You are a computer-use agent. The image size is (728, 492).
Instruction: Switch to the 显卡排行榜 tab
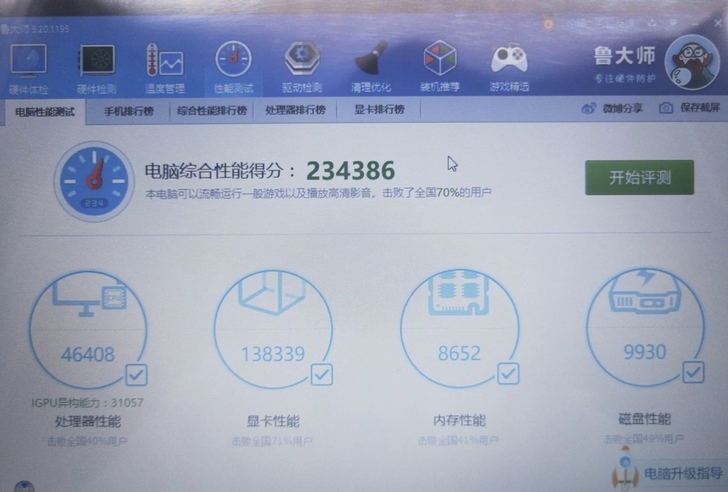click(x=379, y=110)
